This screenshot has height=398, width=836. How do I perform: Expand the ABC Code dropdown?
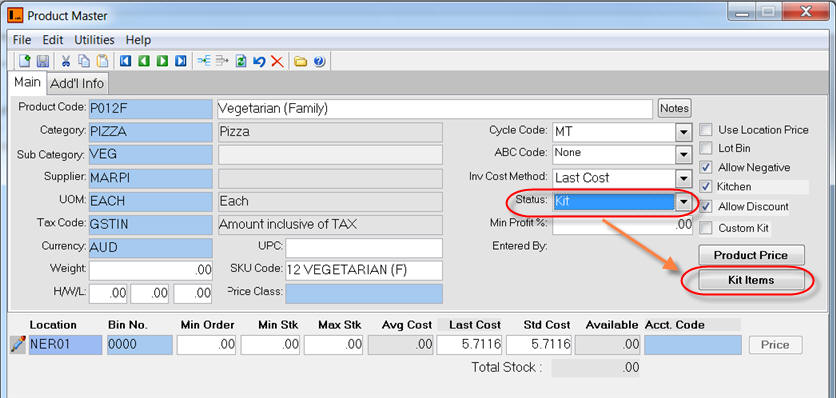click(x=683, y=155)
